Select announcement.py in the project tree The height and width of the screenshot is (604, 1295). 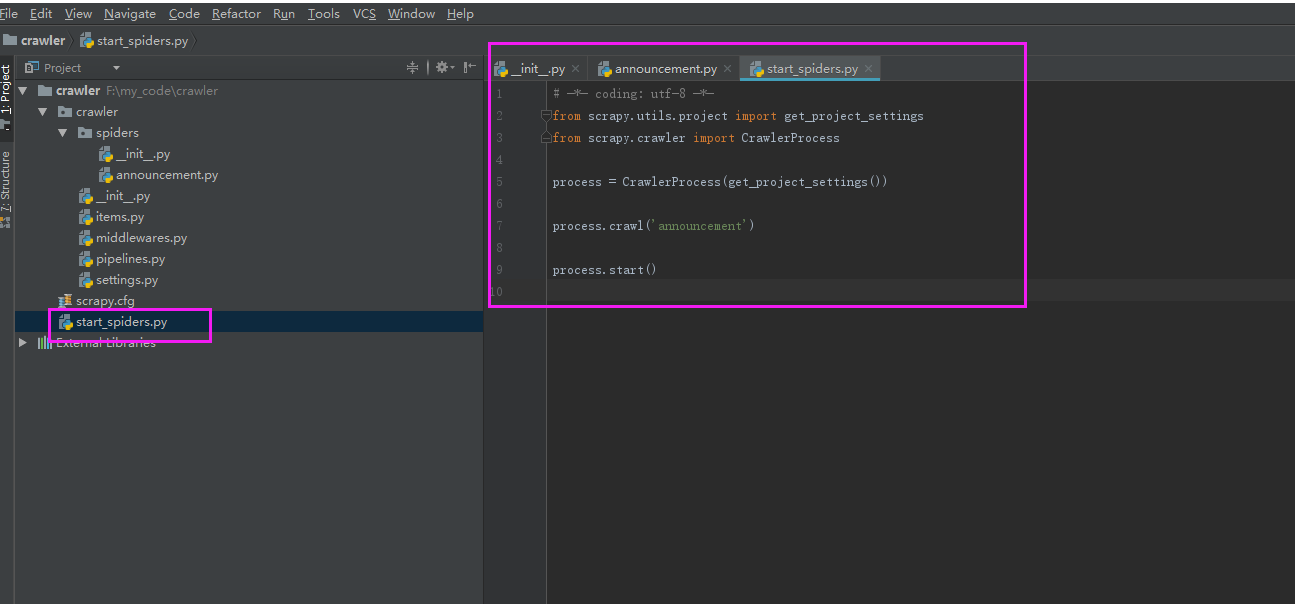[x=167, y=175]
